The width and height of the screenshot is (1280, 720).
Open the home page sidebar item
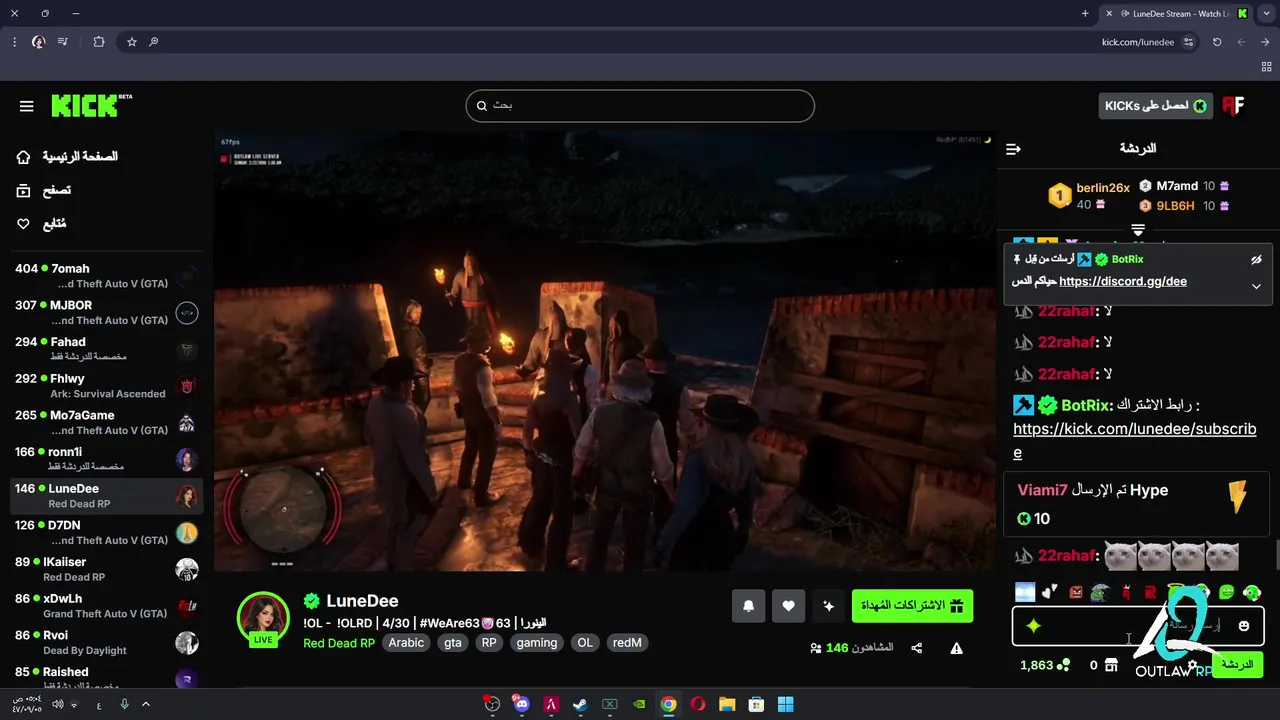(x=67, y=157)
